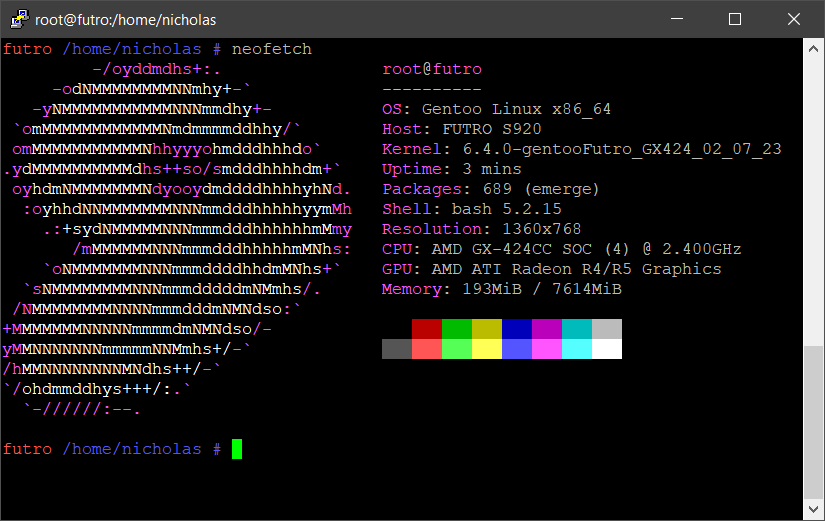Click the title bar text 'root@futro:/home/nicholas'

pos(125,19)
